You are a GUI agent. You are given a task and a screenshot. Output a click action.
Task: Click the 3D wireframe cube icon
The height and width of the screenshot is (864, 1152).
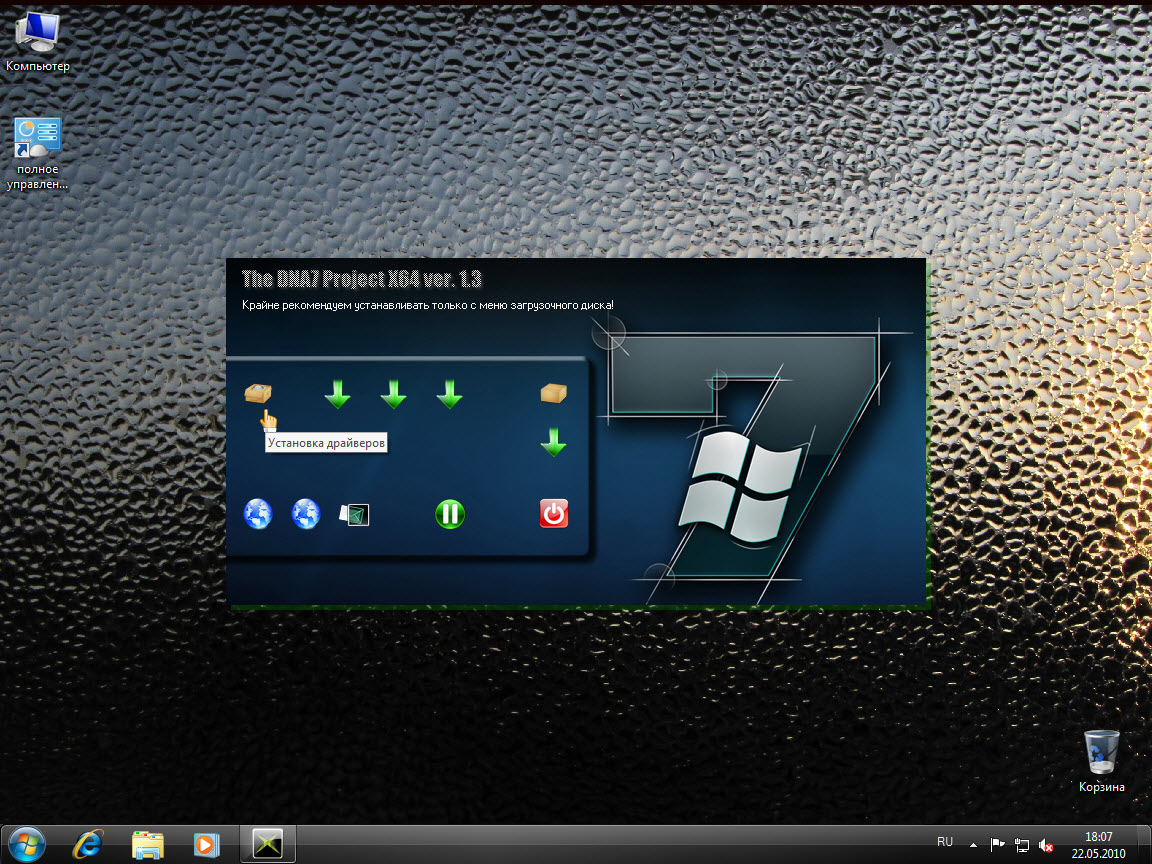pos(355,514)
